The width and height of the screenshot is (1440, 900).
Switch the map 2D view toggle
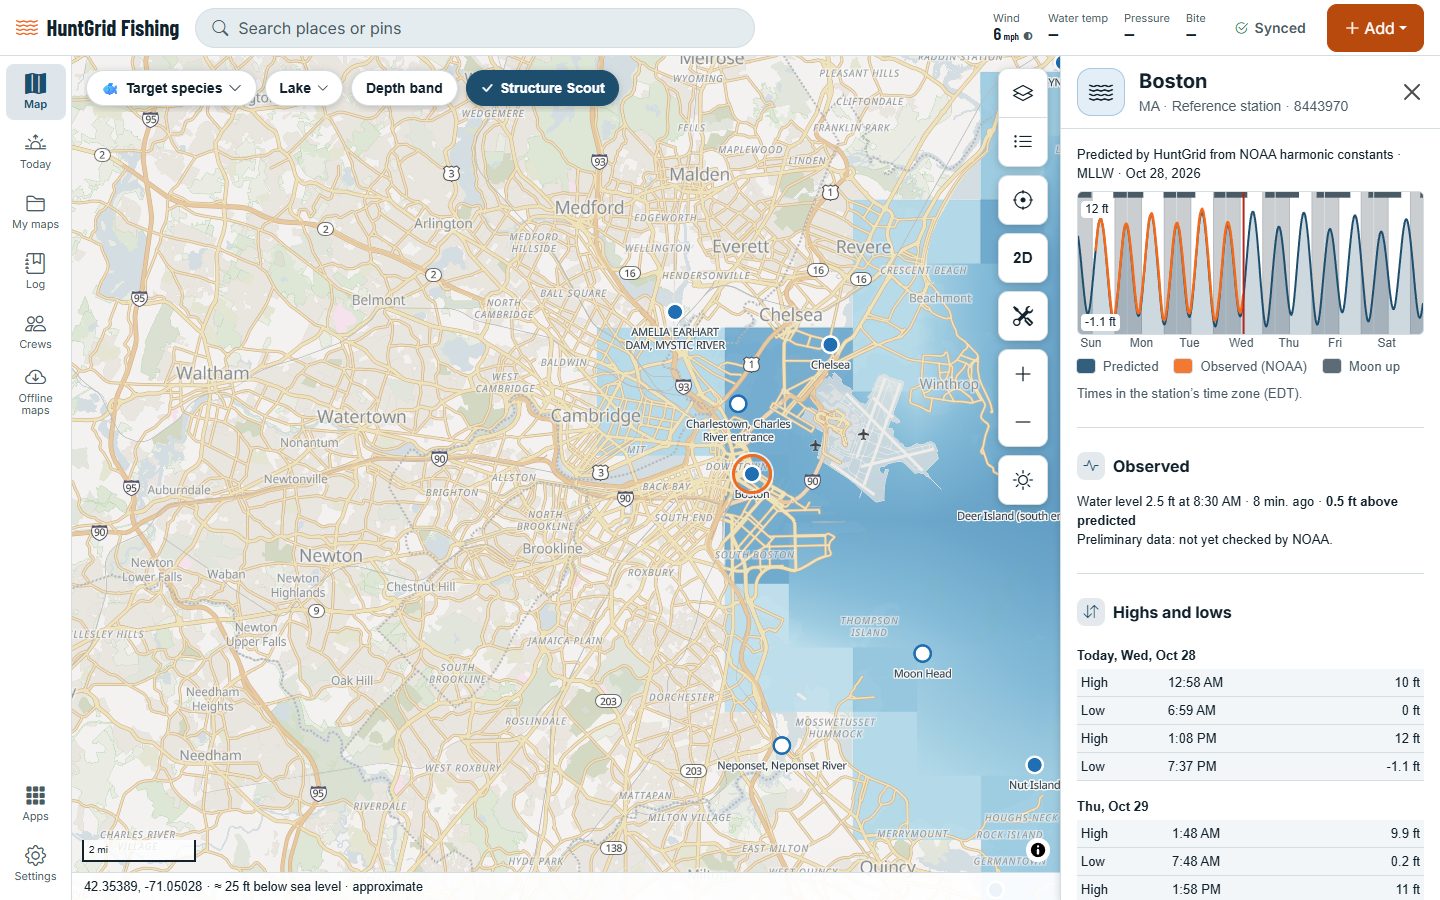pos(1023,258)
